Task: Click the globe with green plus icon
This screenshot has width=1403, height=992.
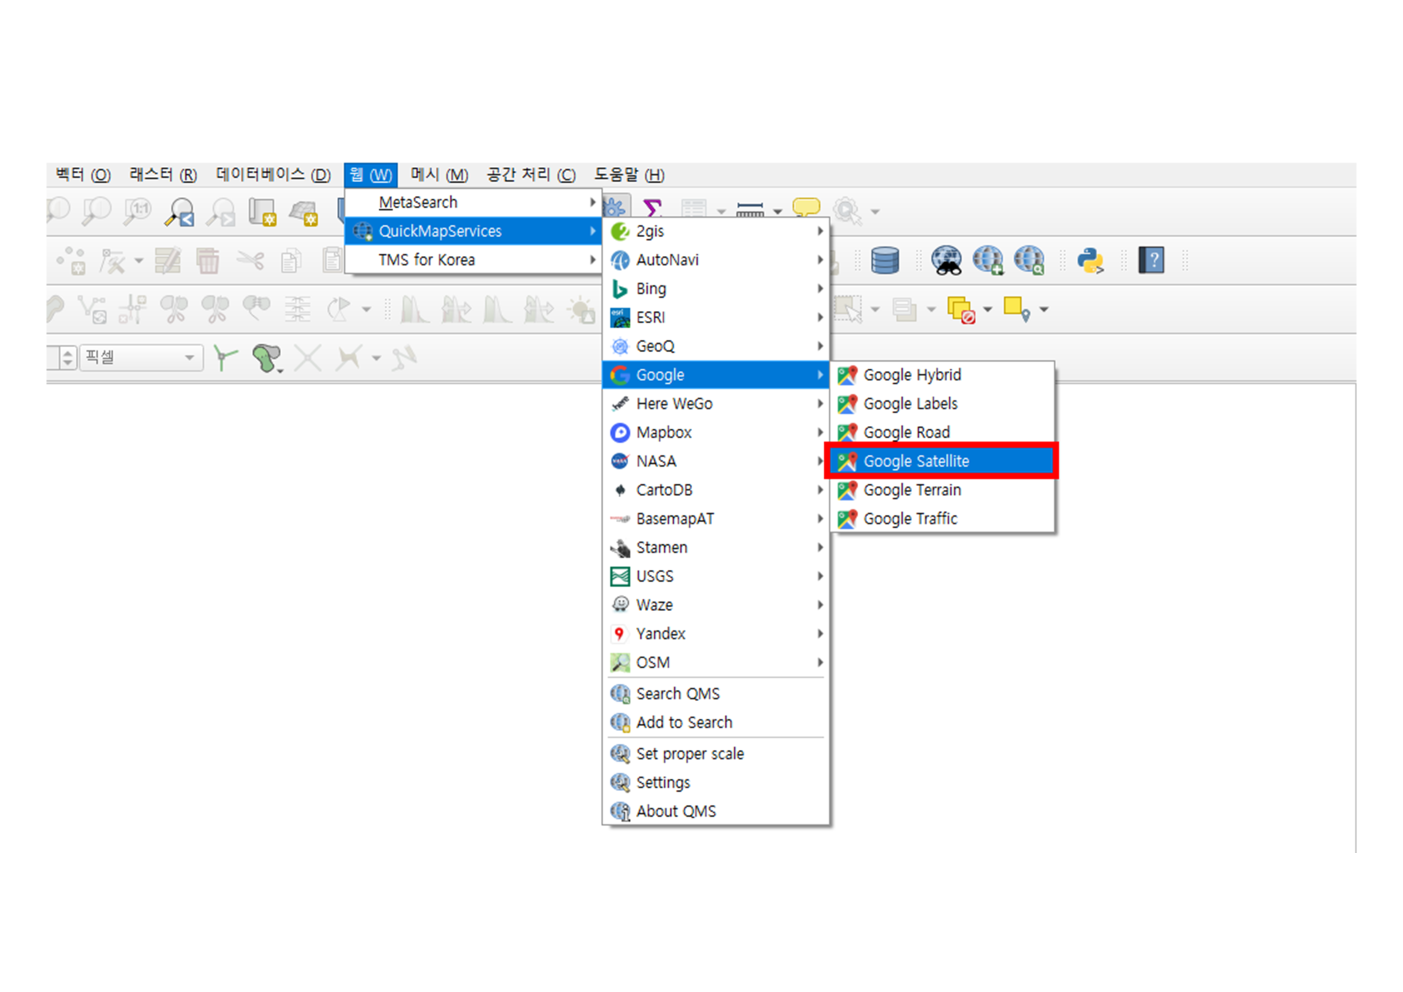Action: coord(988,261)
